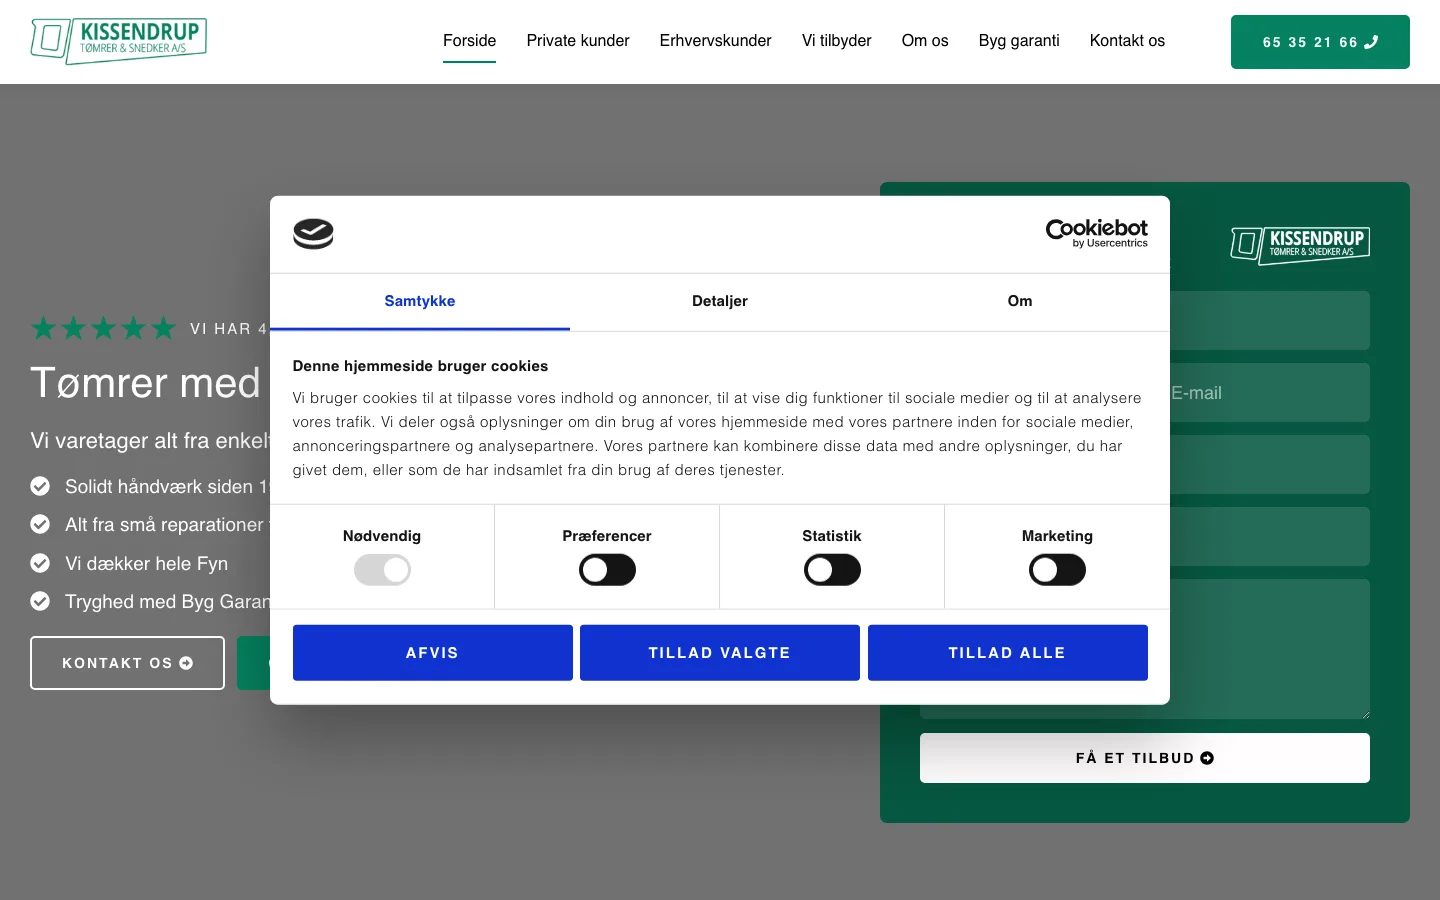Click the five-star rating icons

[103, 328]
